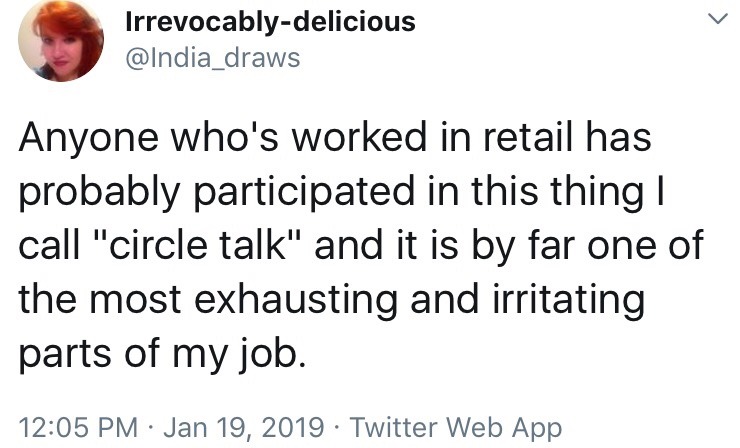Click the word "worked" in the first line

pyautogui.click(x=359, y=136)
